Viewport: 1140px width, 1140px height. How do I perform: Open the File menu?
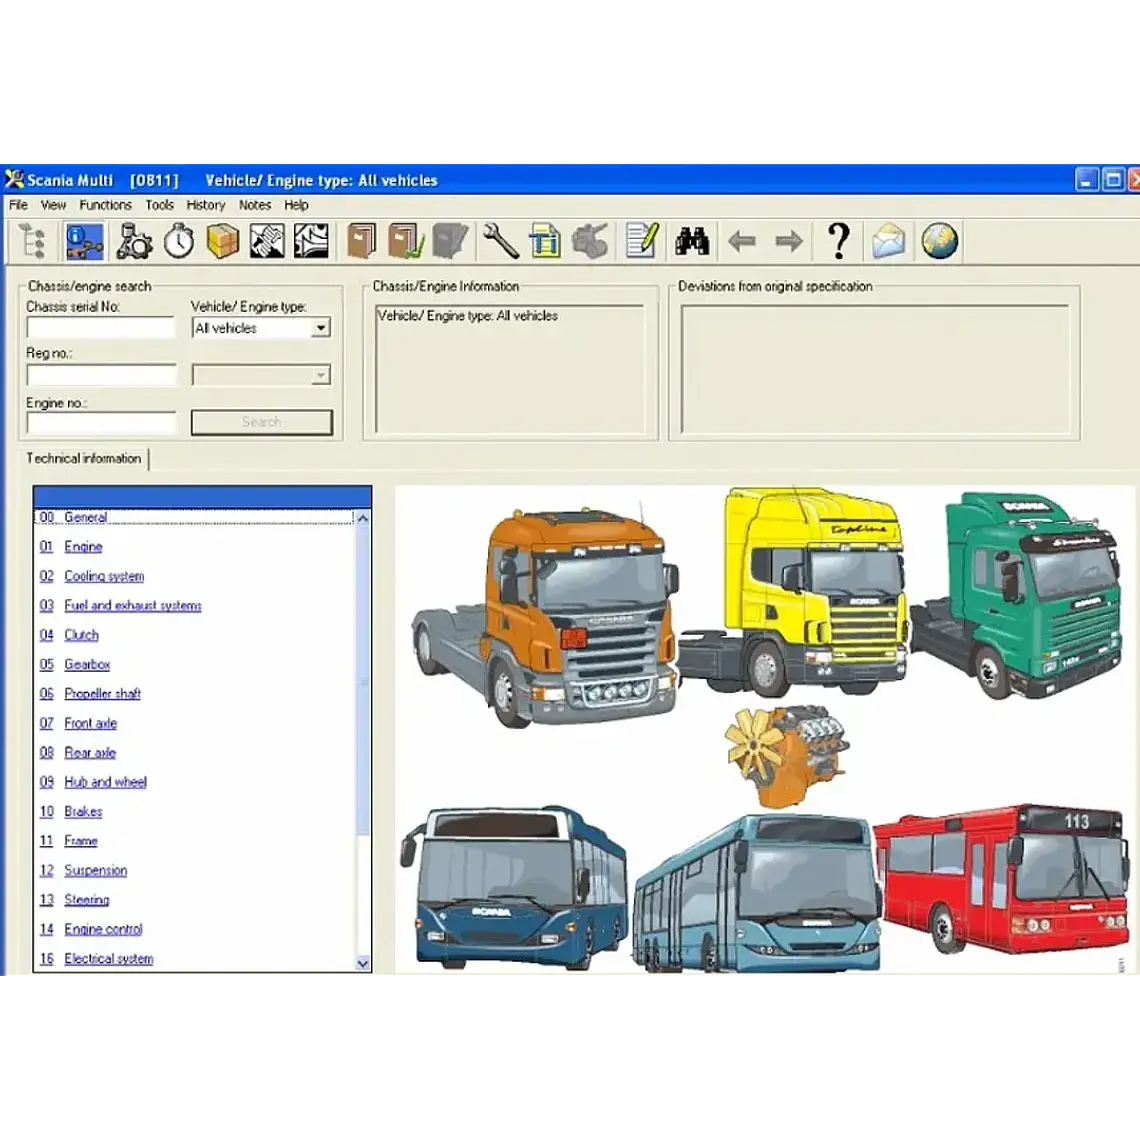coord(18,205)
